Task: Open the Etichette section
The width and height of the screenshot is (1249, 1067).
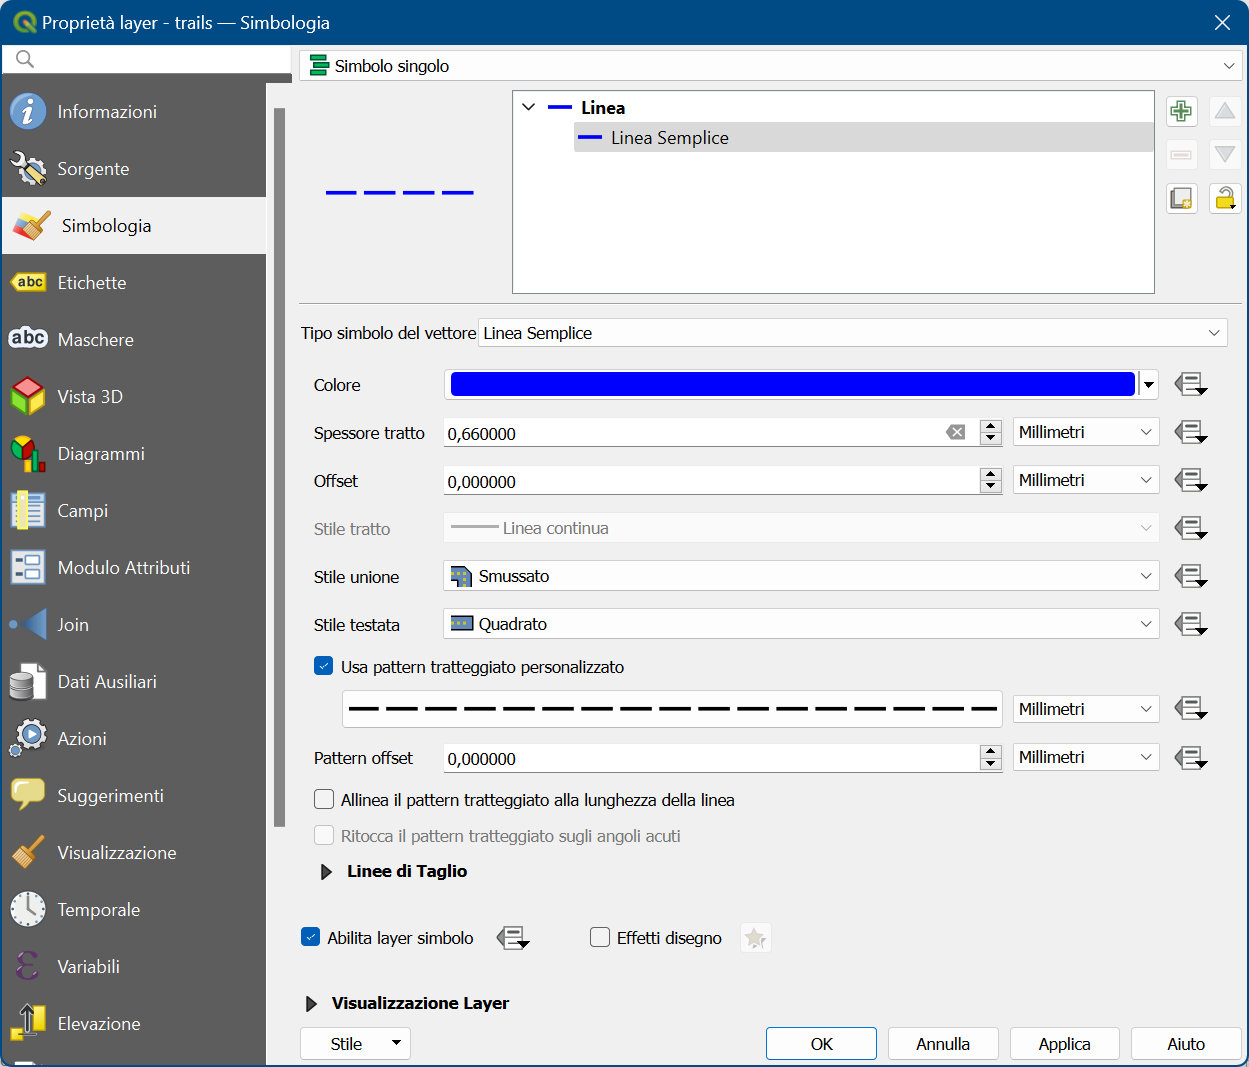Action: [134, 283]
